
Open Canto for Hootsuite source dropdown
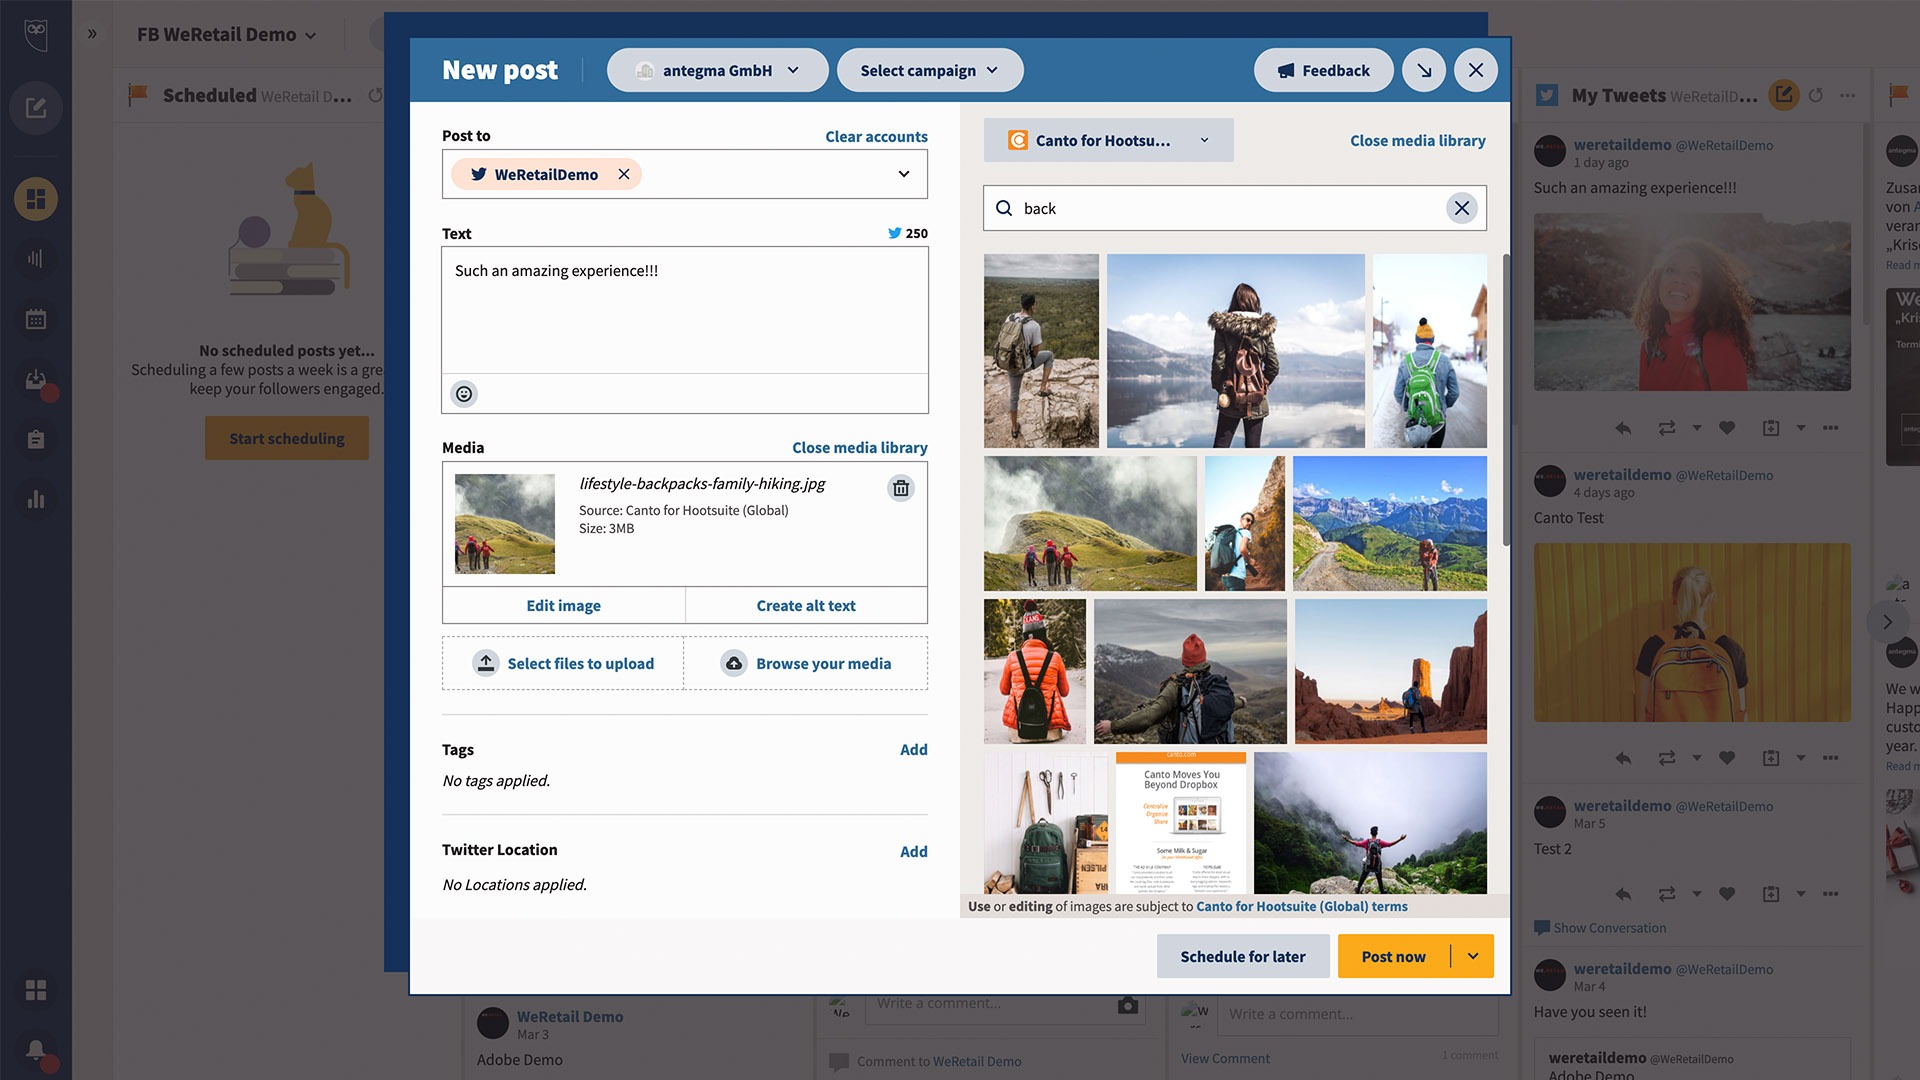pos(1108,140)
